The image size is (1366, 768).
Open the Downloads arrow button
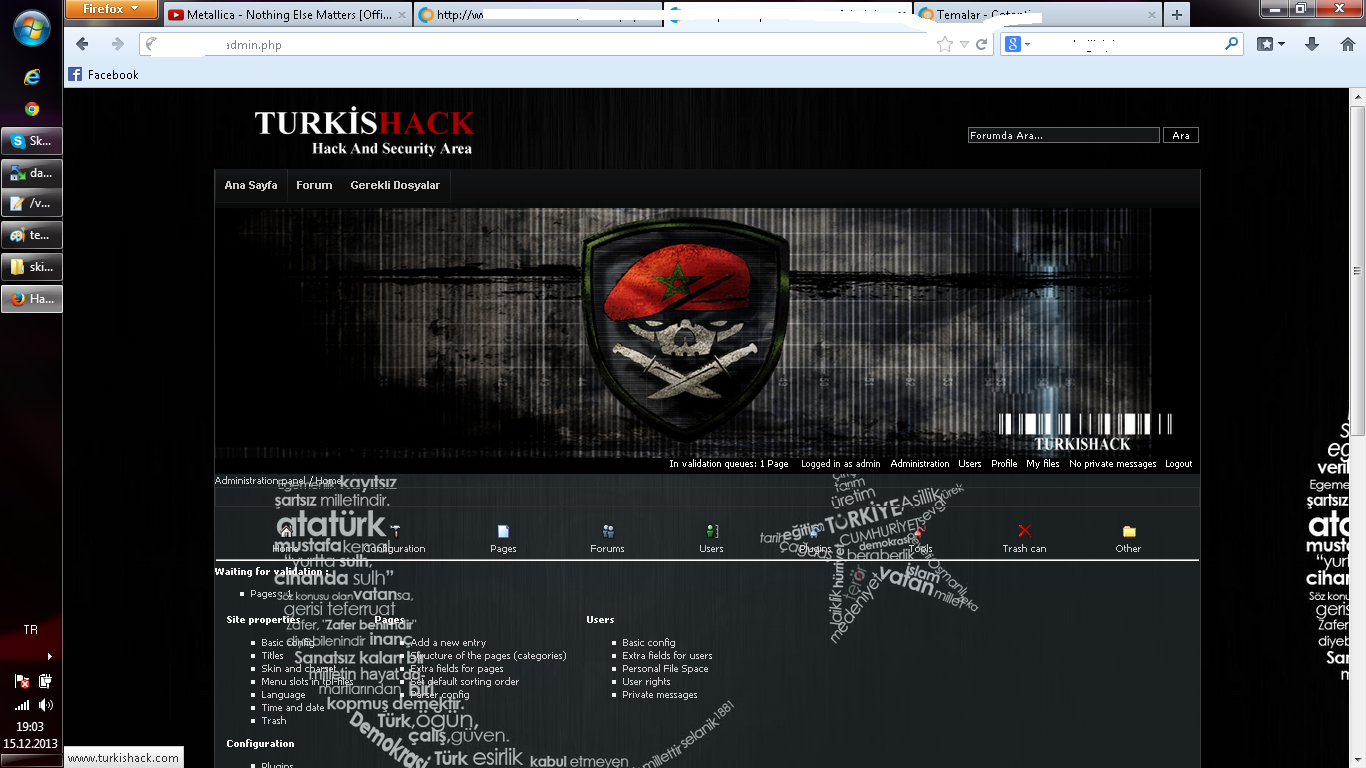pos(1312,44)
